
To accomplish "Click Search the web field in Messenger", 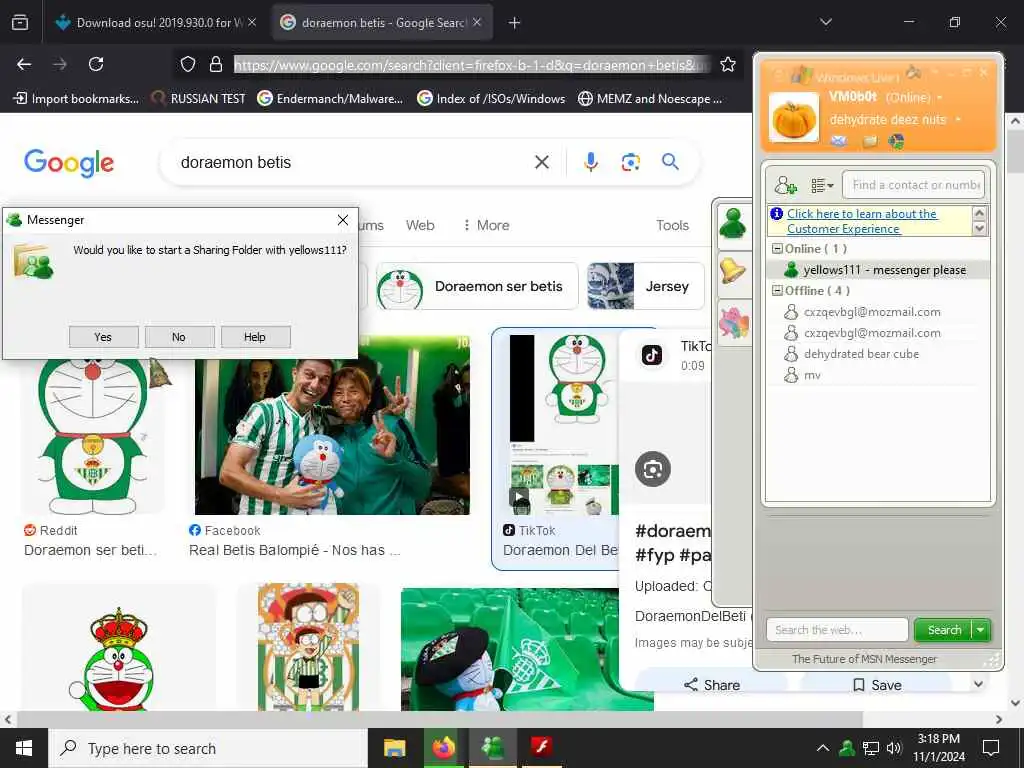I will (x=837, y=630).
